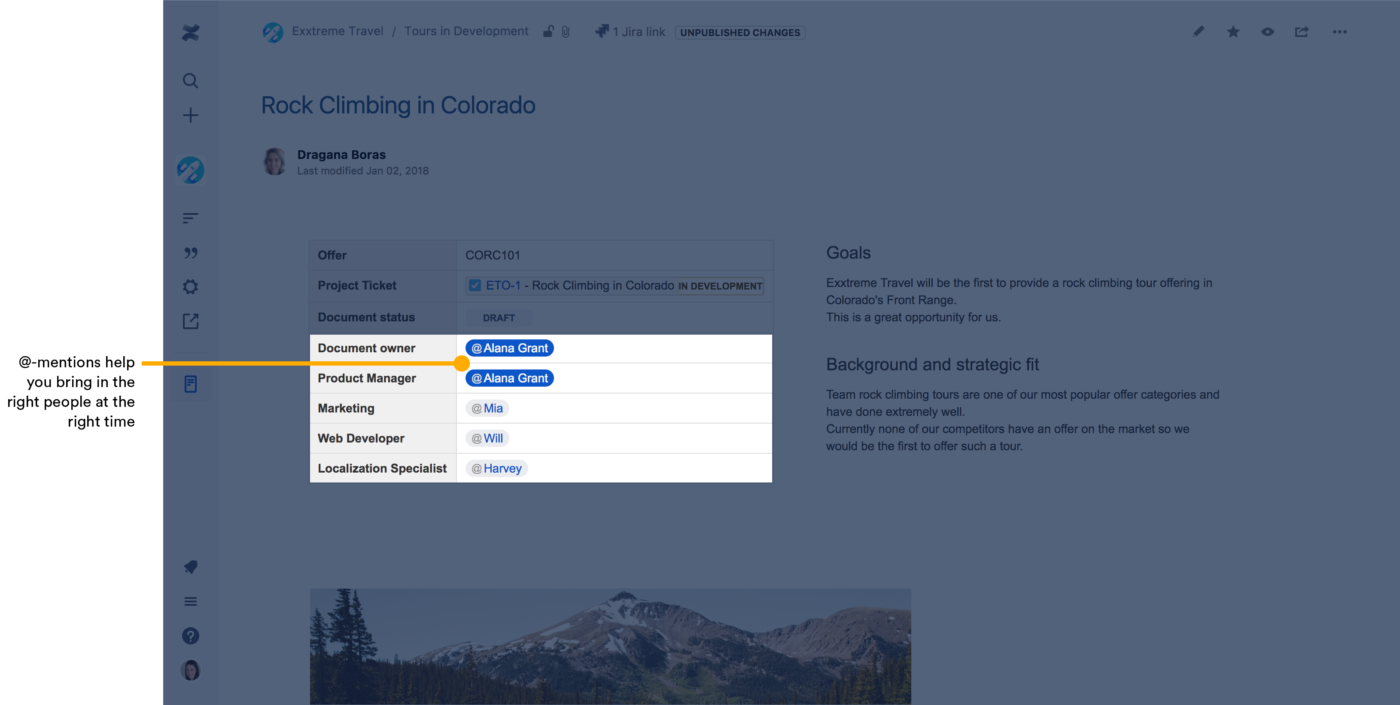Click the @Will mention
The height and width of the screenshot is (705, 1400).
tap(488, 438)
